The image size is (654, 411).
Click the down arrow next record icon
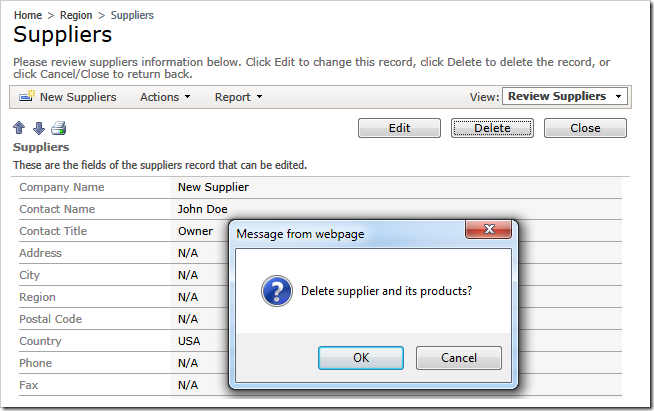[39, 128]
